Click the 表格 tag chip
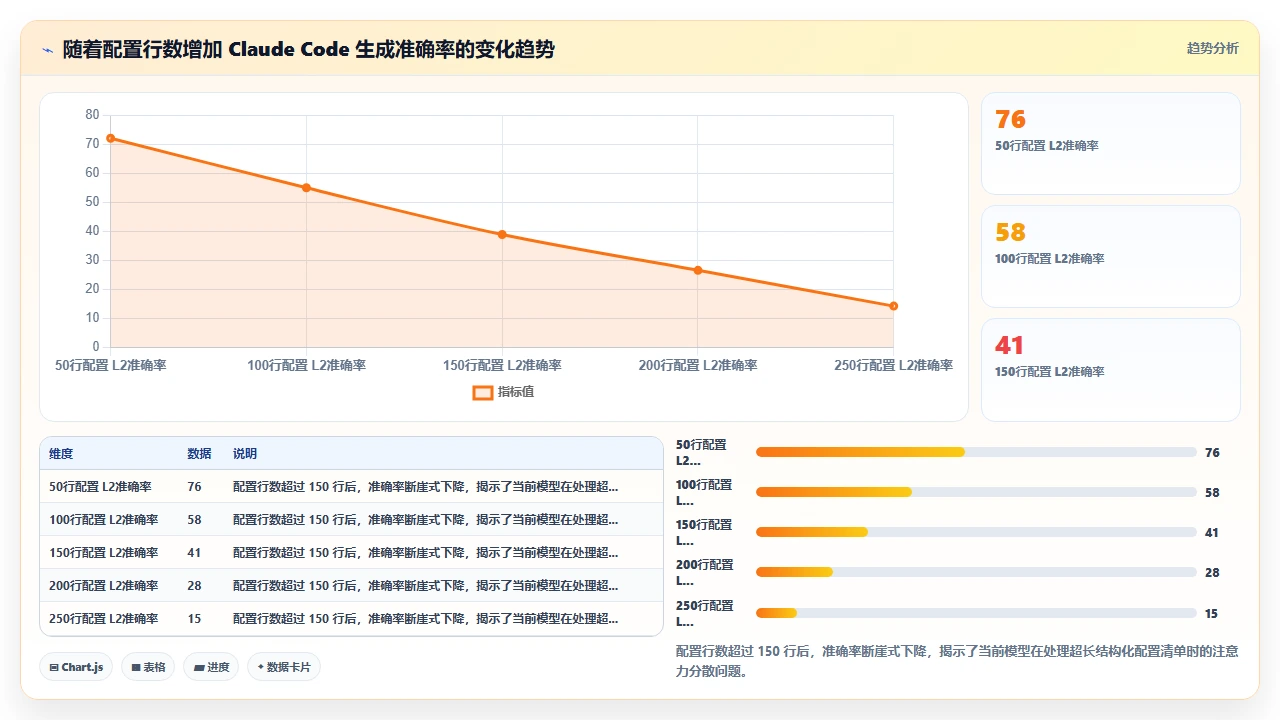The width and height of the screenshot is (1280, 720). (148, 667)
